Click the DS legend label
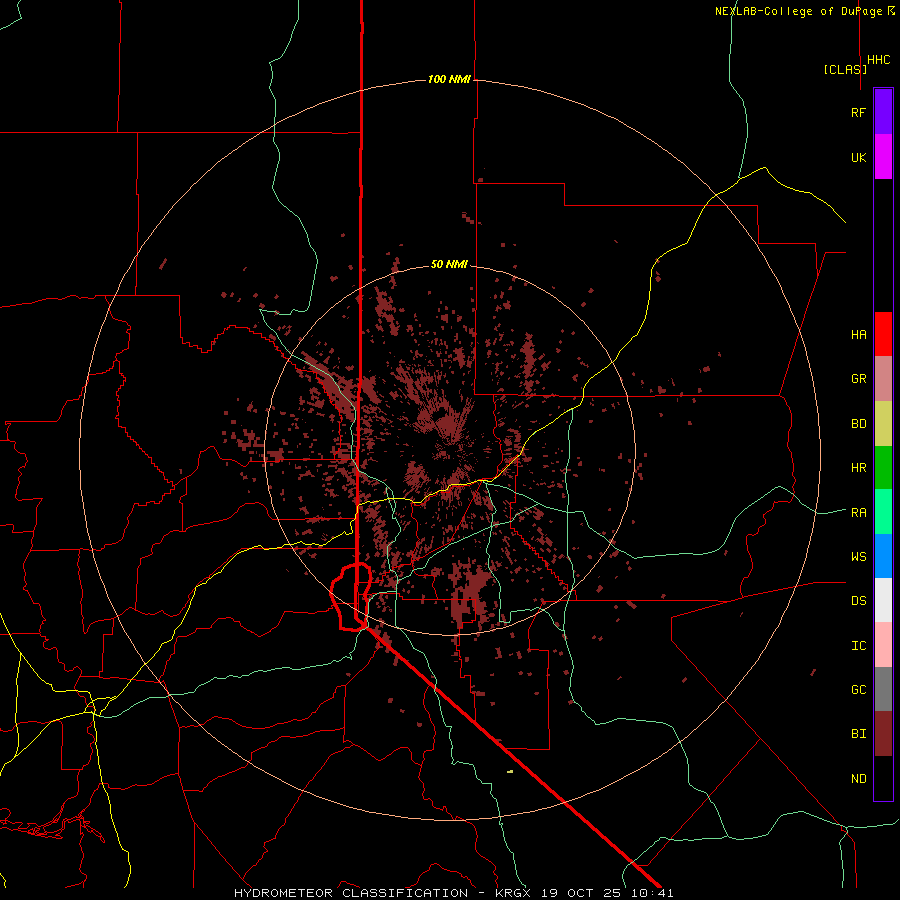 coord(858,600)
